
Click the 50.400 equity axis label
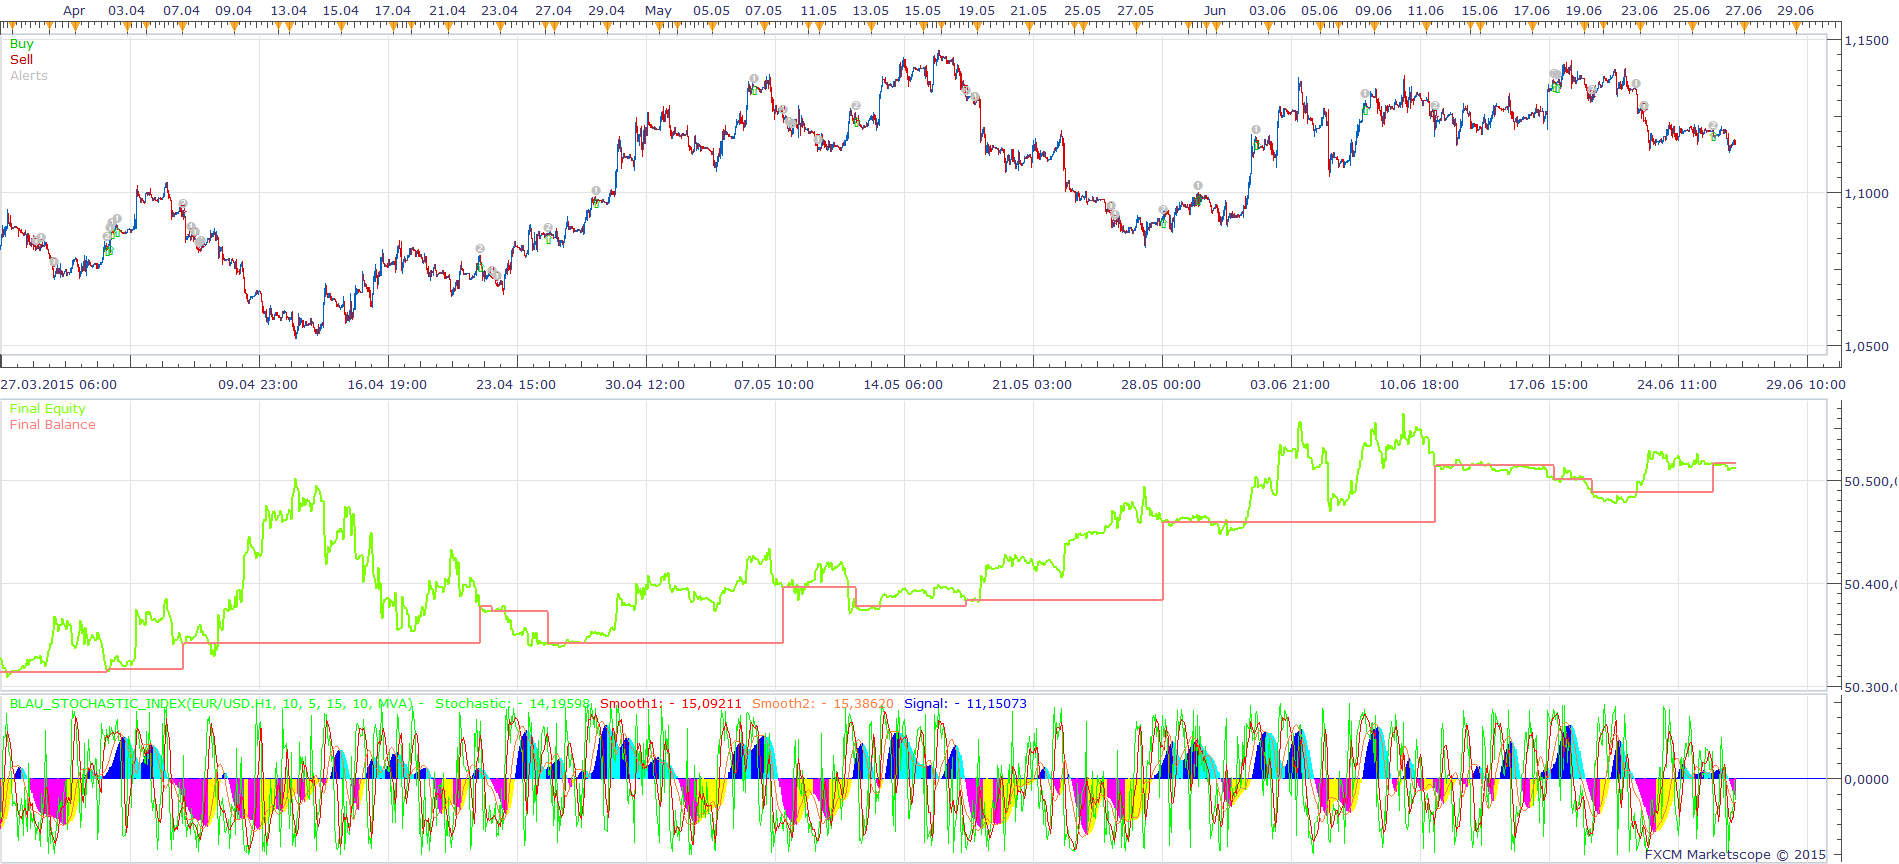1870,585
